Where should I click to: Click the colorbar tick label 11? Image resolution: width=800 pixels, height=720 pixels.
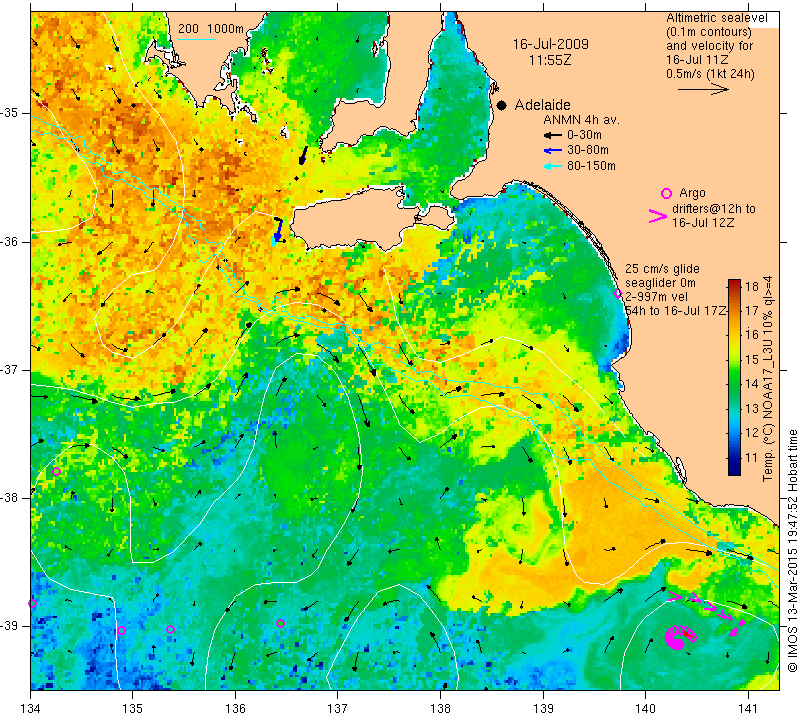tap(752, 458)
